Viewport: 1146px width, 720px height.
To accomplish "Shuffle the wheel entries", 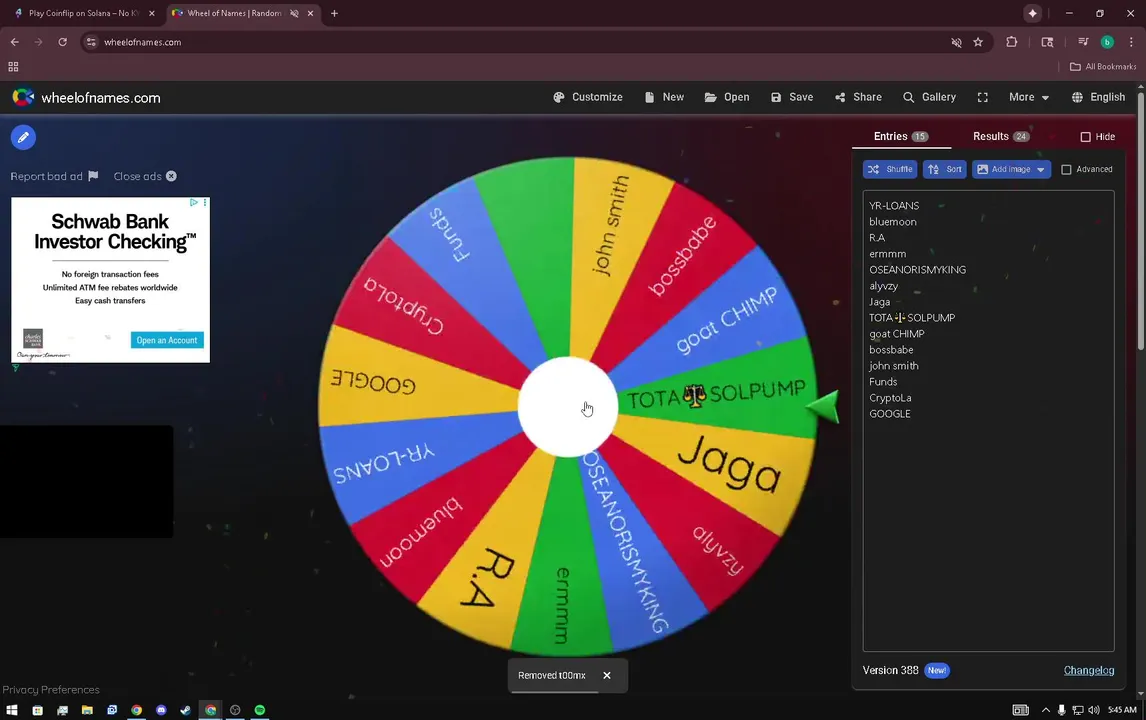I will click(x=890, y=170).
